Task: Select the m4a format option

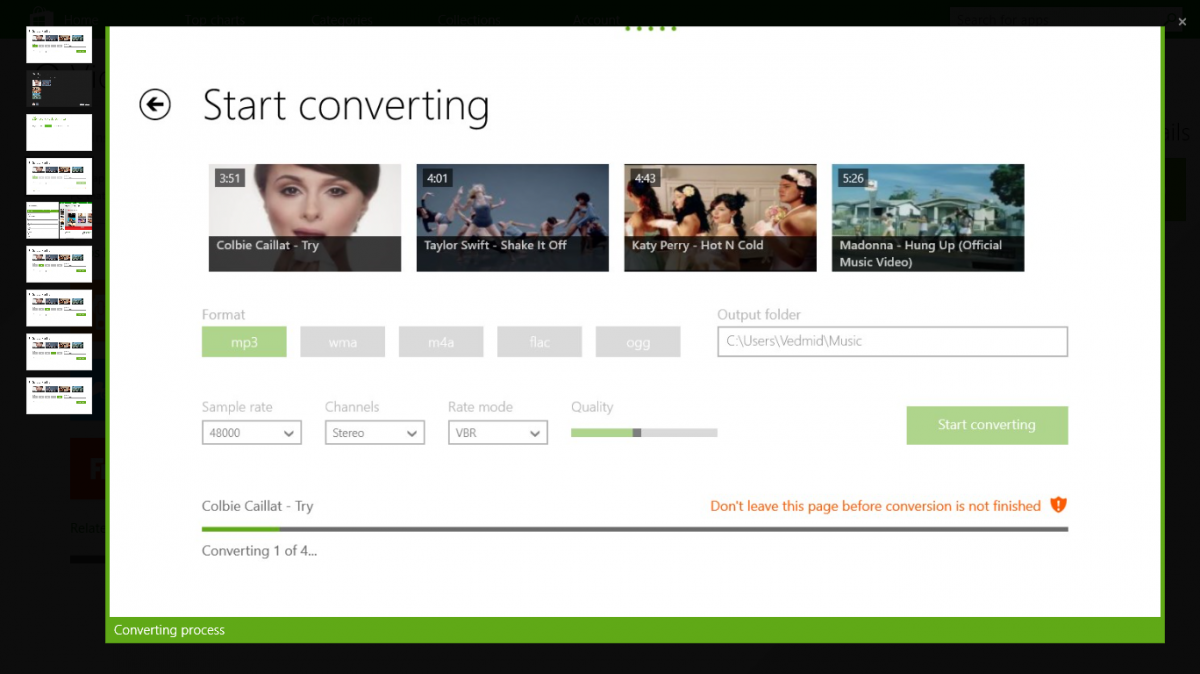Action: tap(441, 342)
